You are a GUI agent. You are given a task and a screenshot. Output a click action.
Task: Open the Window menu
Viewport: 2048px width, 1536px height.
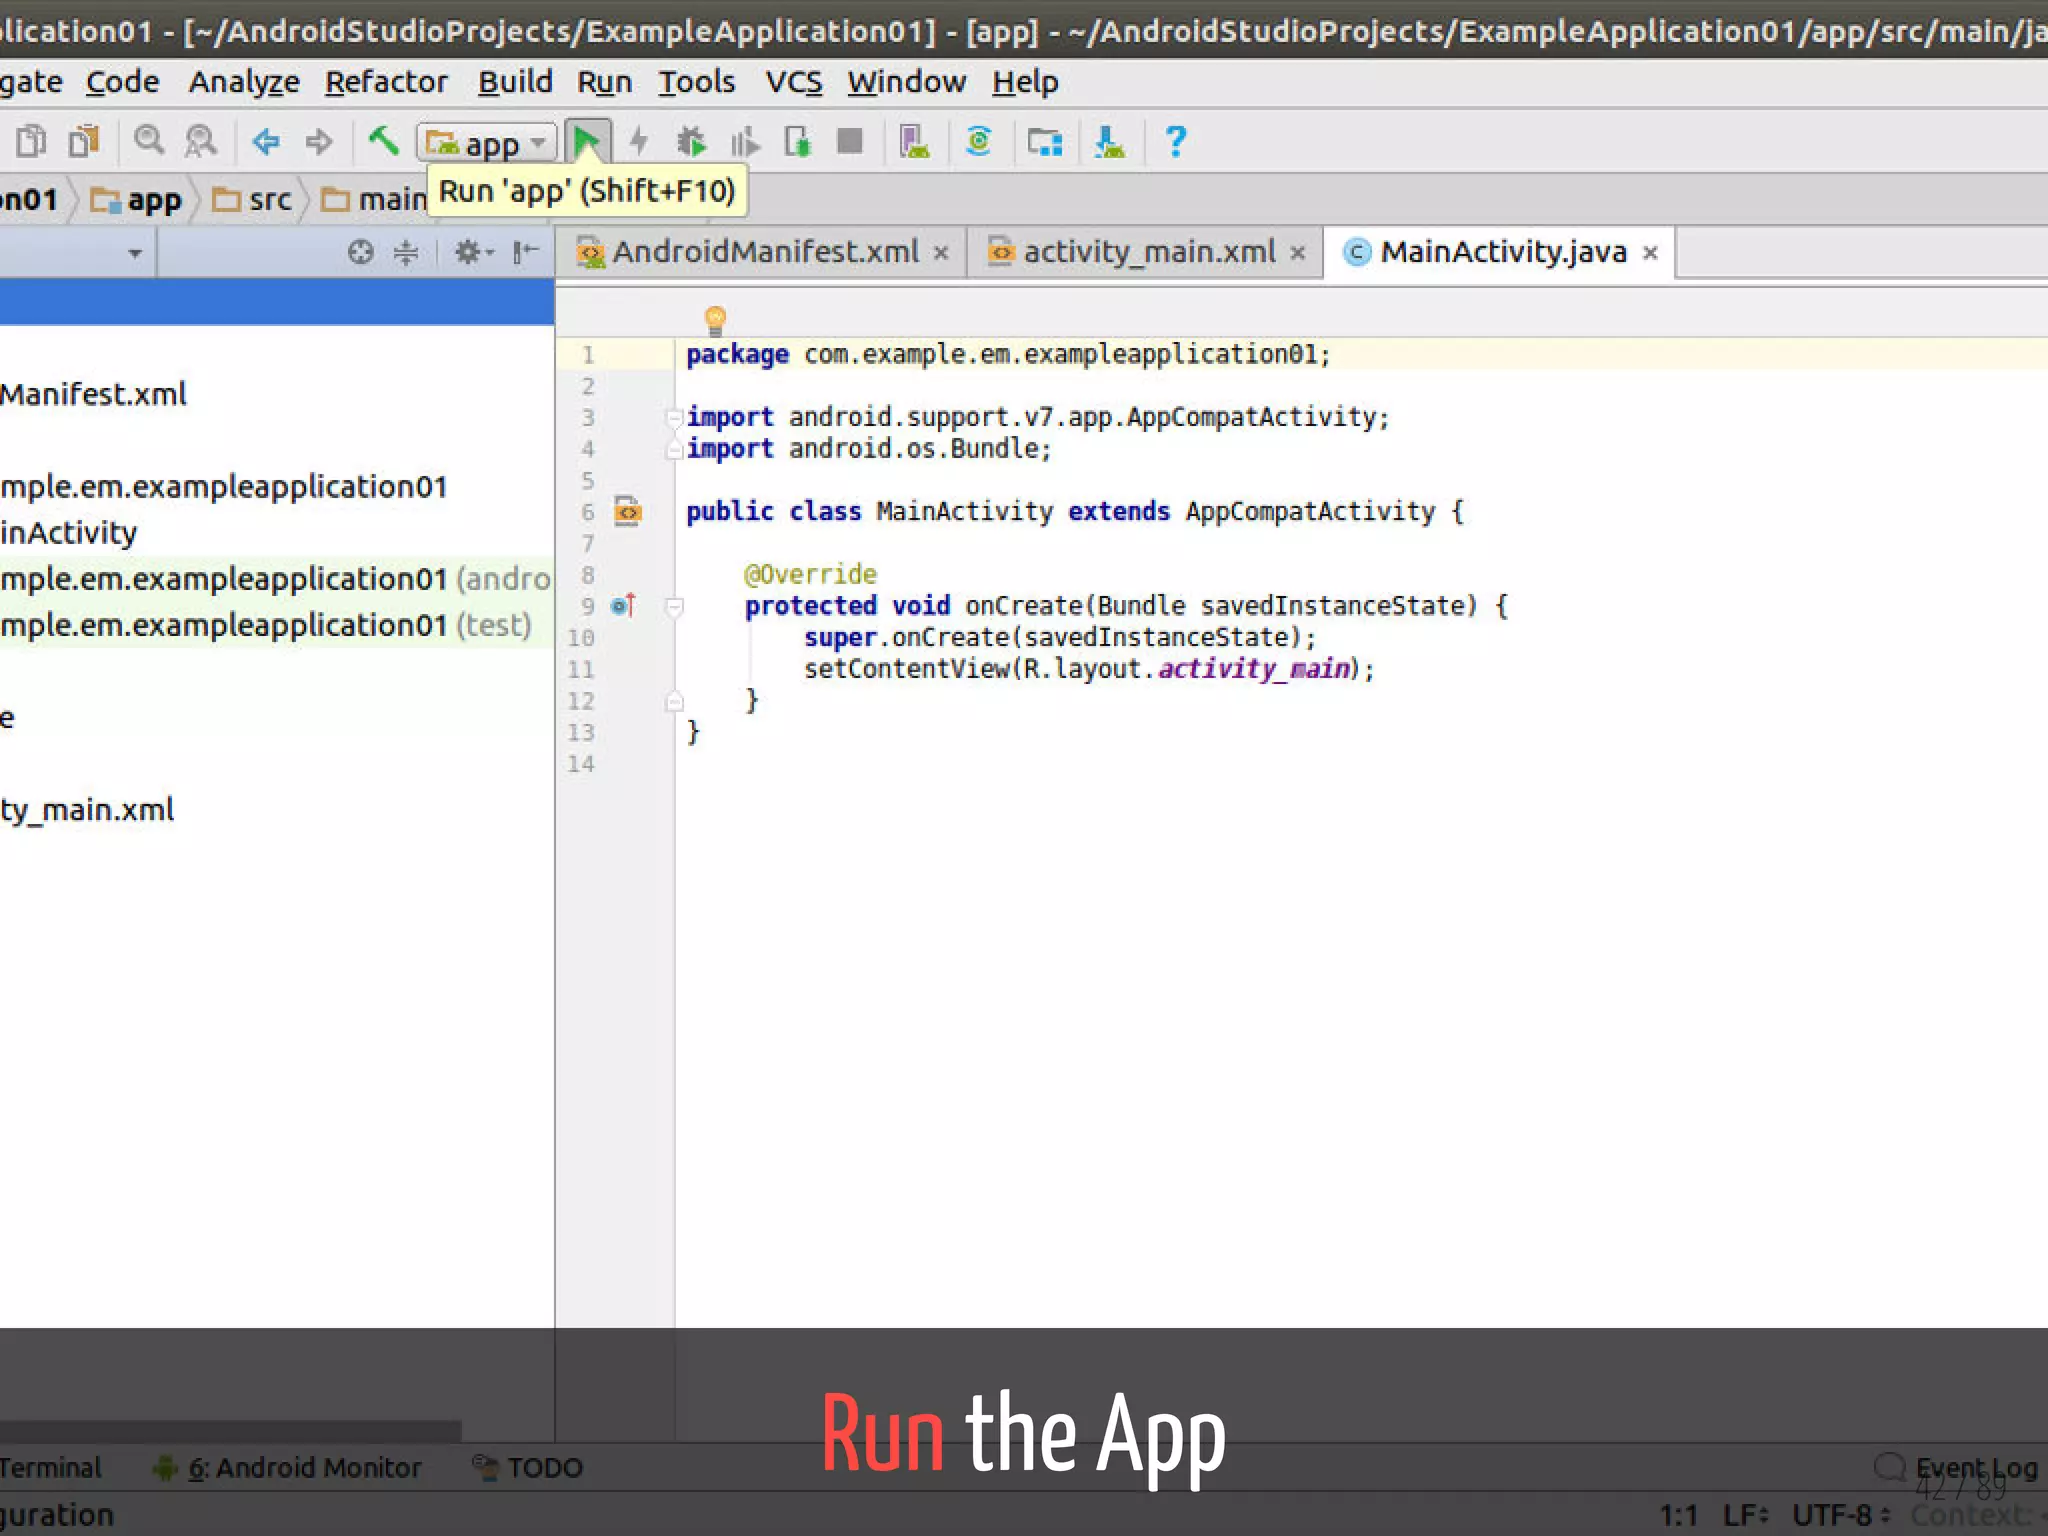click(906, 81)
